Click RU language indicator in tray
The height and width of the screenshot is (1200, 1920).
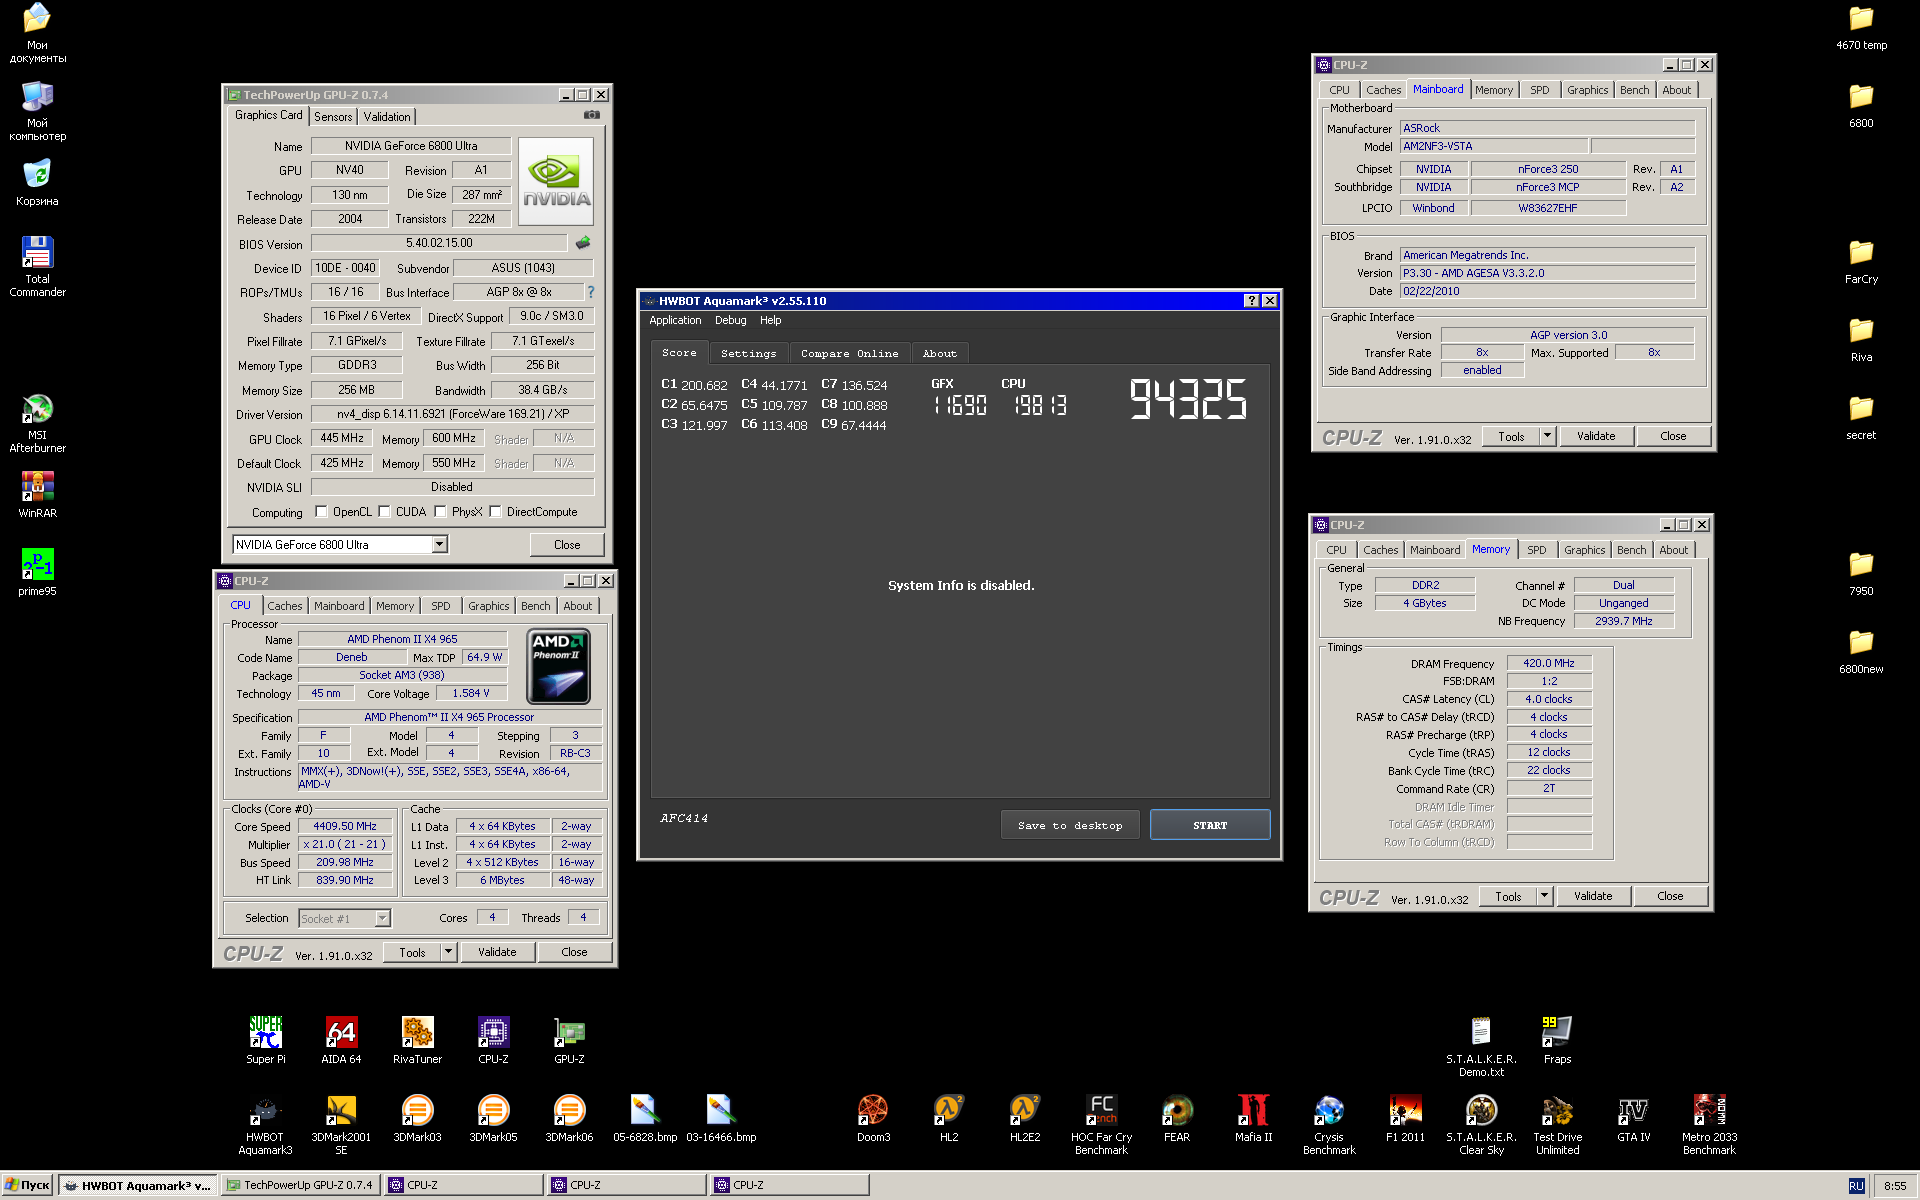pos(1856,1186)
